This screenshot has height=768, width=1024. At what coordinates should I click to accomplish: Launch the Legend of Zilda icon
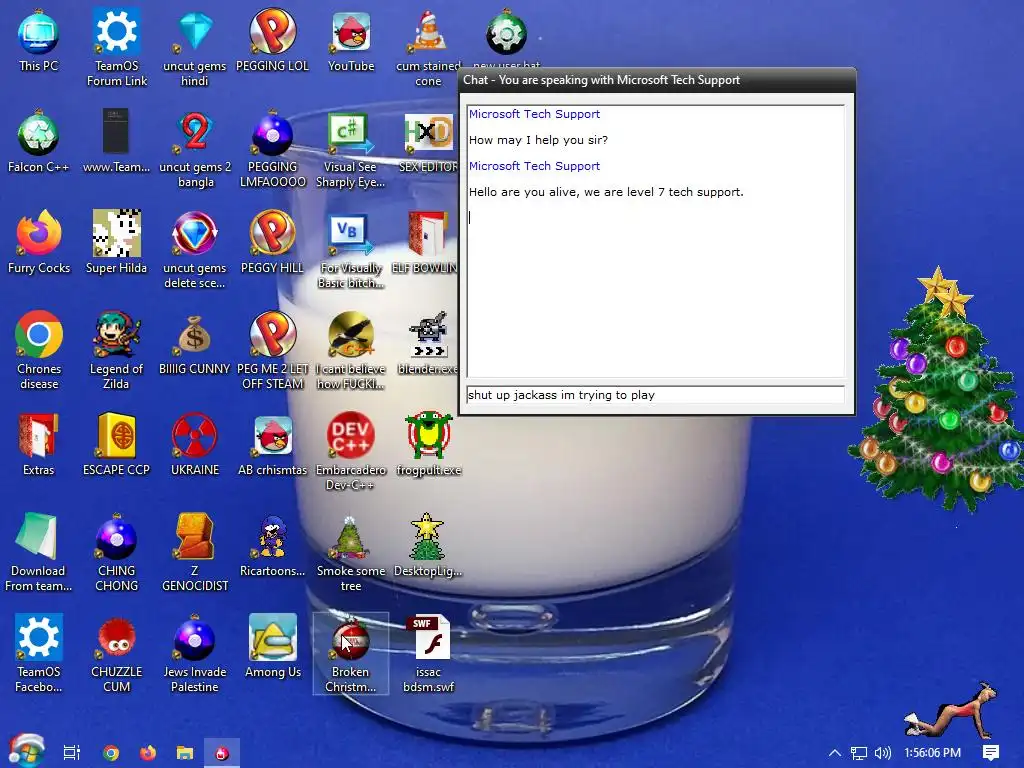tap(116, 350)
